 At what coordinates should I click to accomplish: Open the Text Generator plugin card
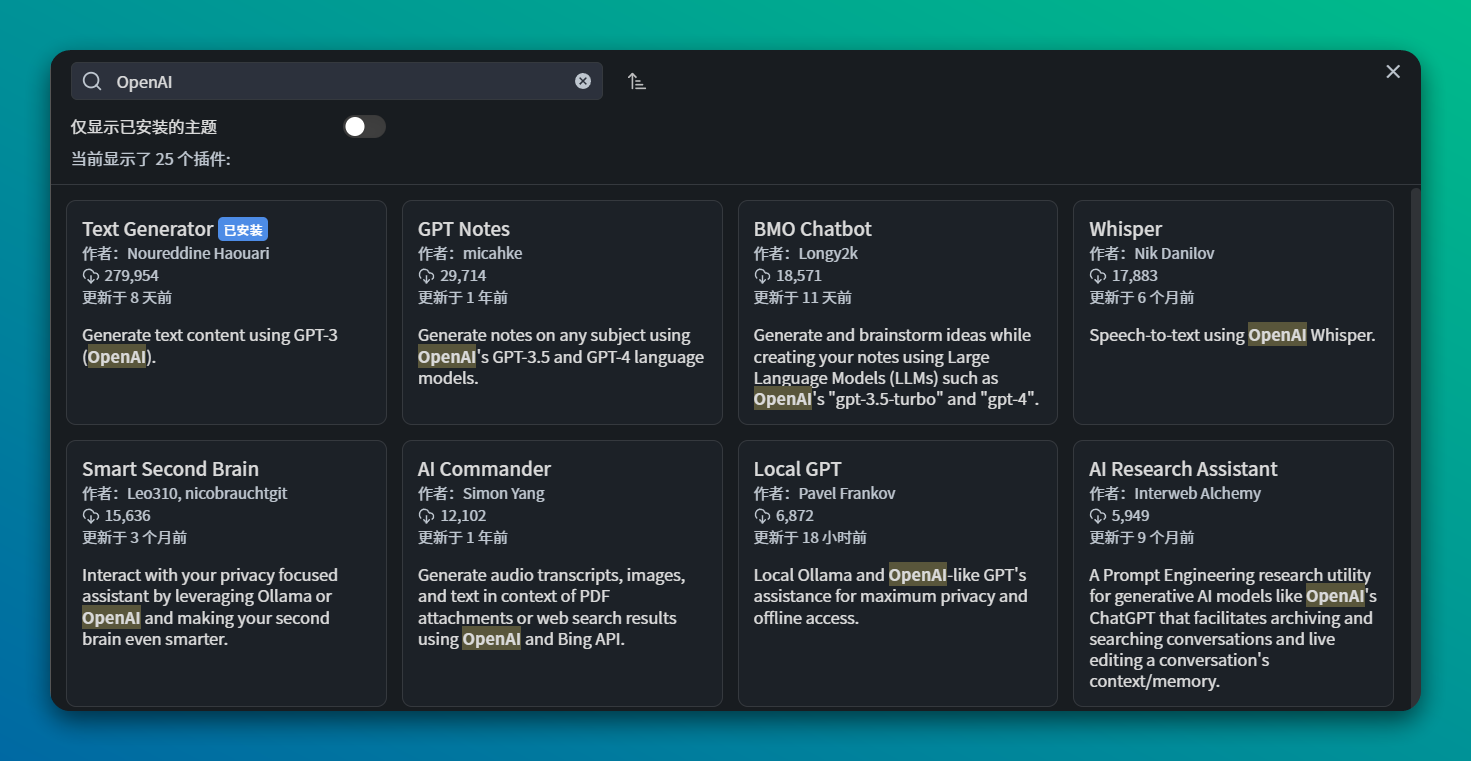coord(226,312)
